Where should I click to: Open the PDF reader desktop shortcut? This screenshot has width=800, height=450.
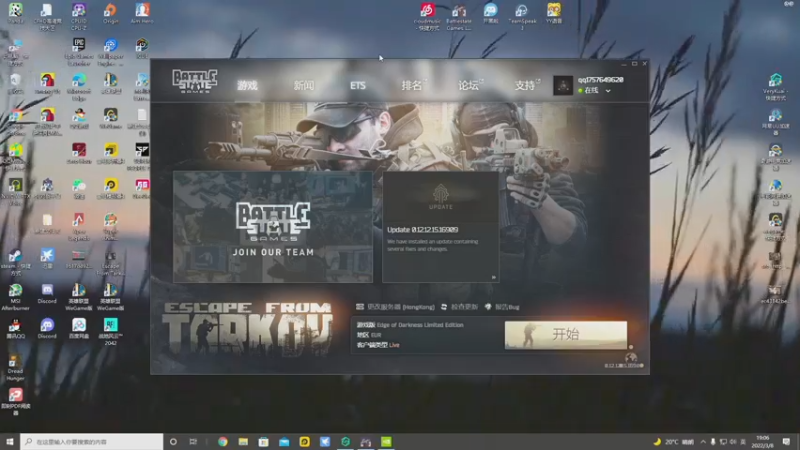click(15, 402)
